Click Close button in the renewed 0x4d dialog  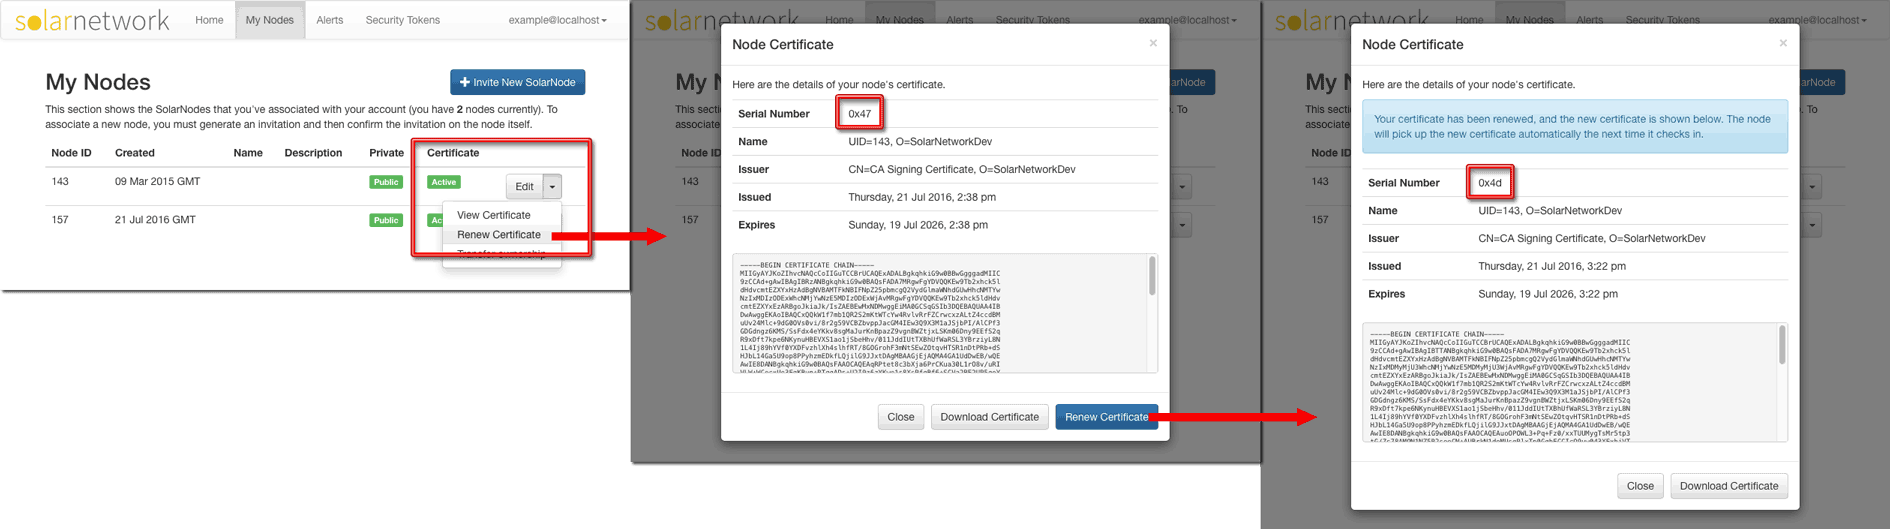pyautogui.click(x=1640, y=486)
